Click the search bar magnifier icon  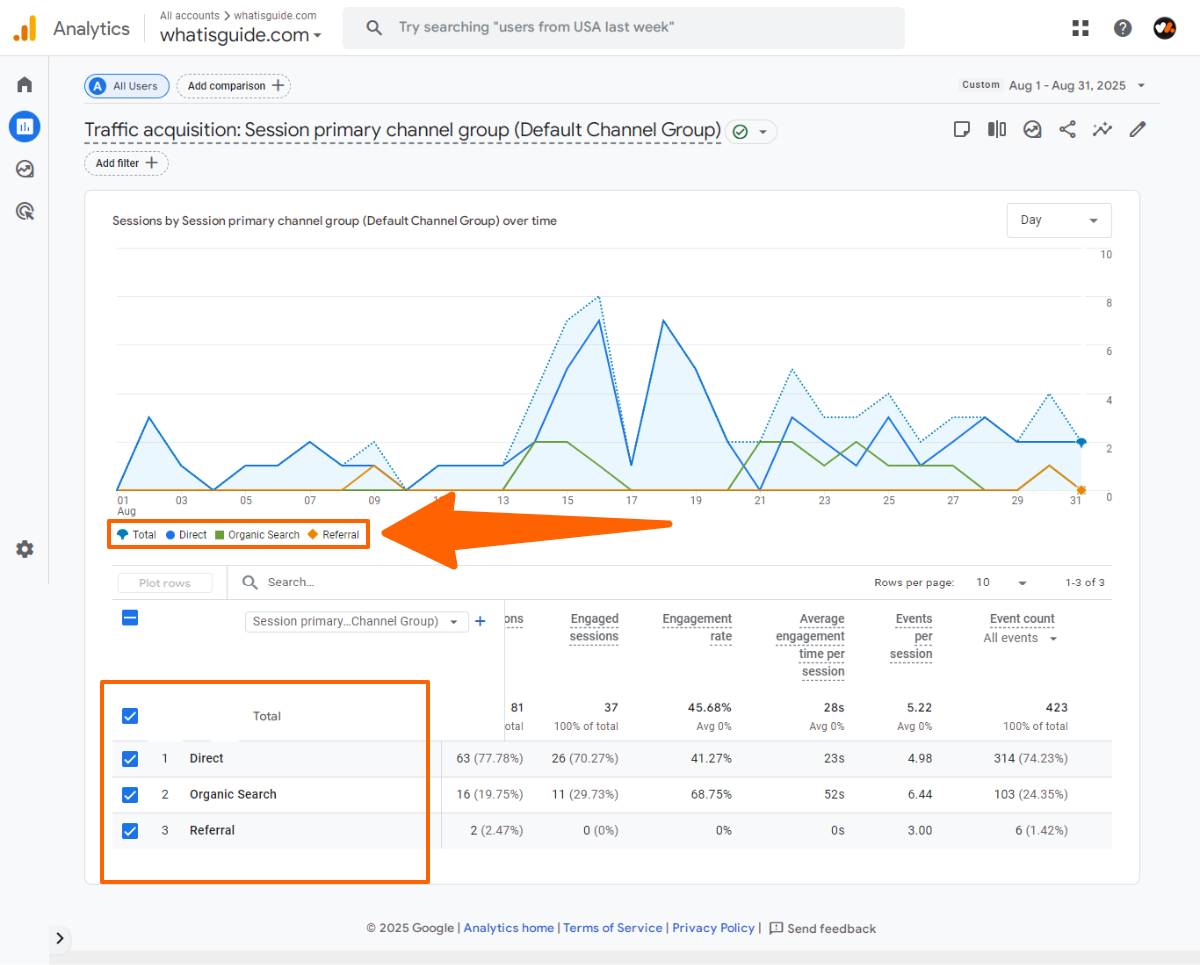[x=374, y=28]
